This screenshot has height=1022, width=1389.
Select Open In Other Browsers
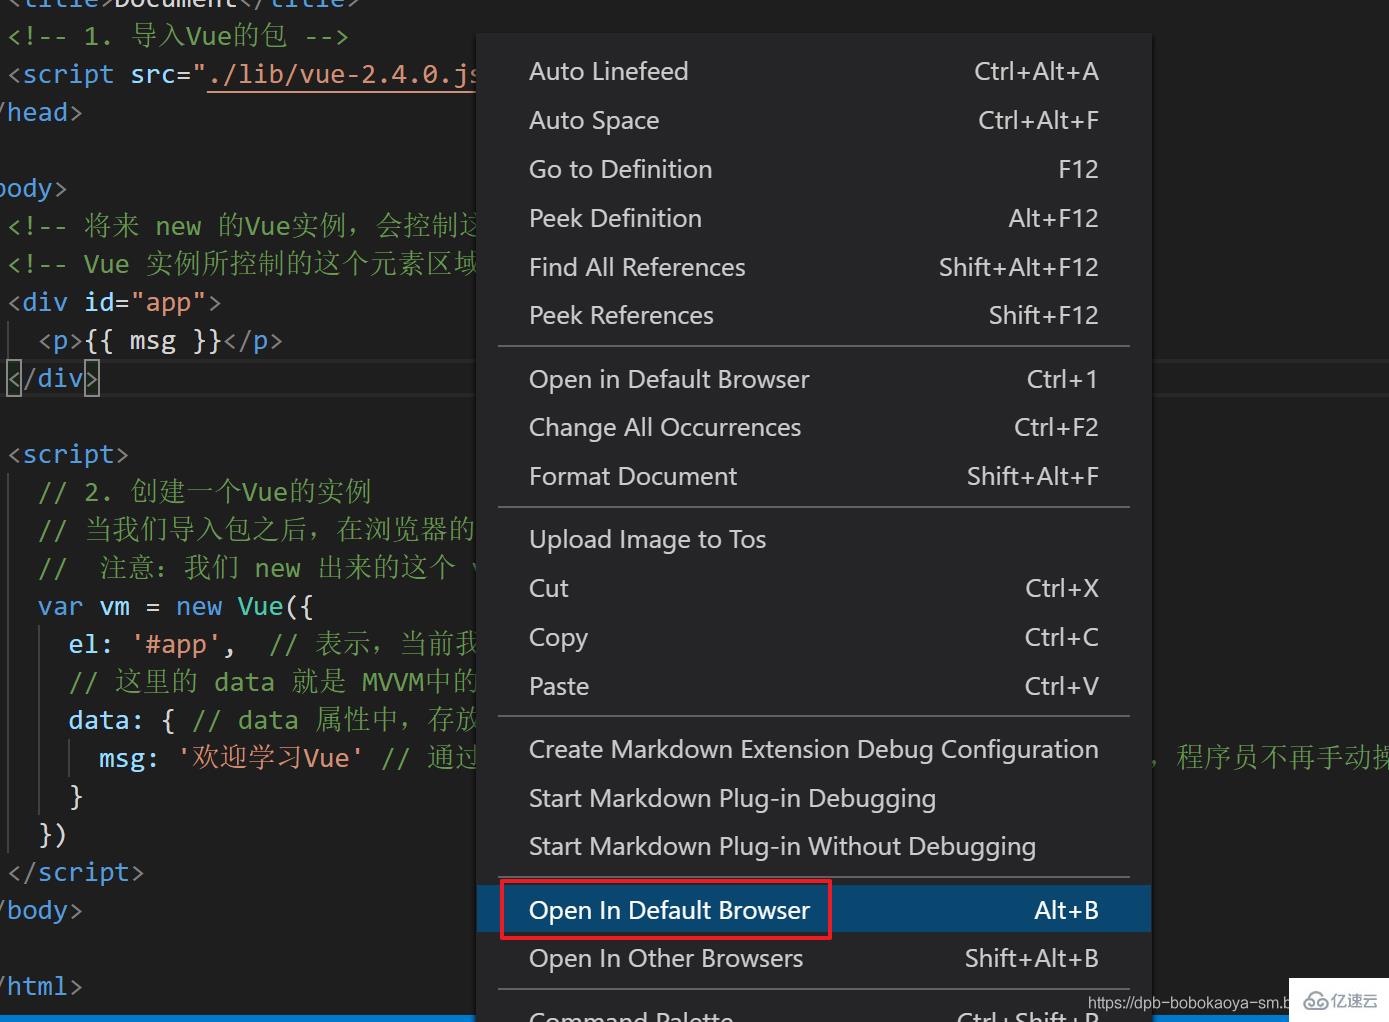[814, 958]
